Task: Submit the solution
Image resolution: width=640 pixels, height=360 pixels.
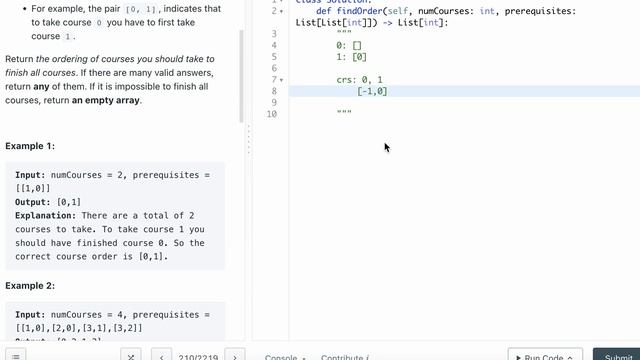Action: click(618, 356)
